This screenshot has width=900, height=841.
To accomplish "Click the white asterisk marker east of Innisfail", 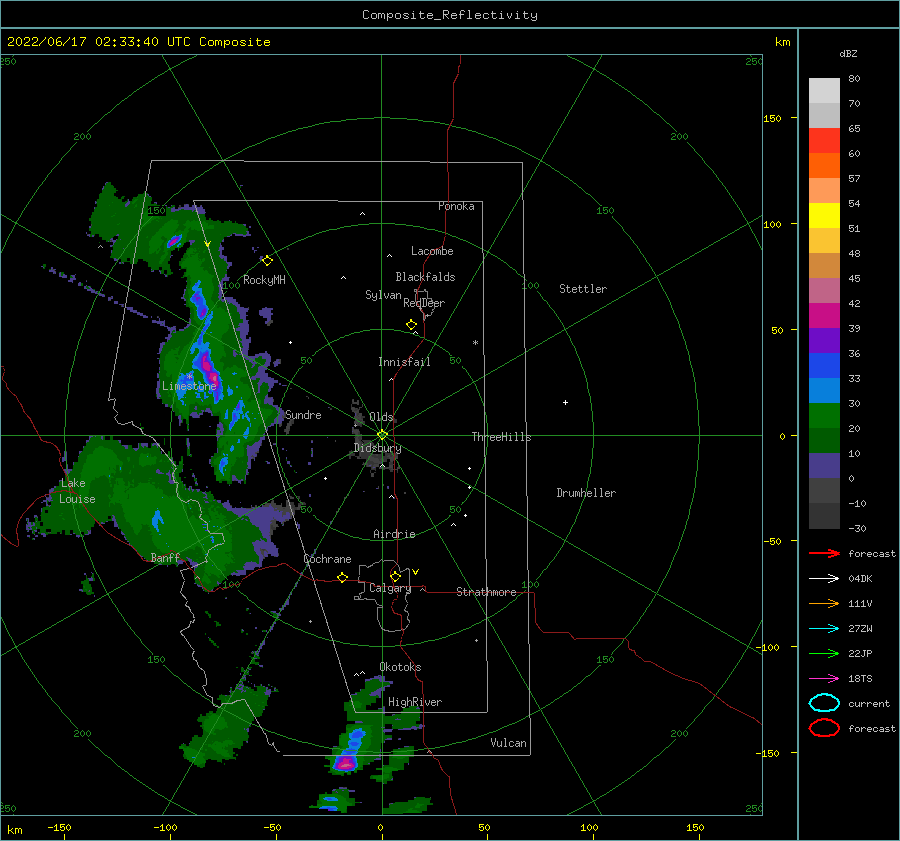I will click(475, 343).
